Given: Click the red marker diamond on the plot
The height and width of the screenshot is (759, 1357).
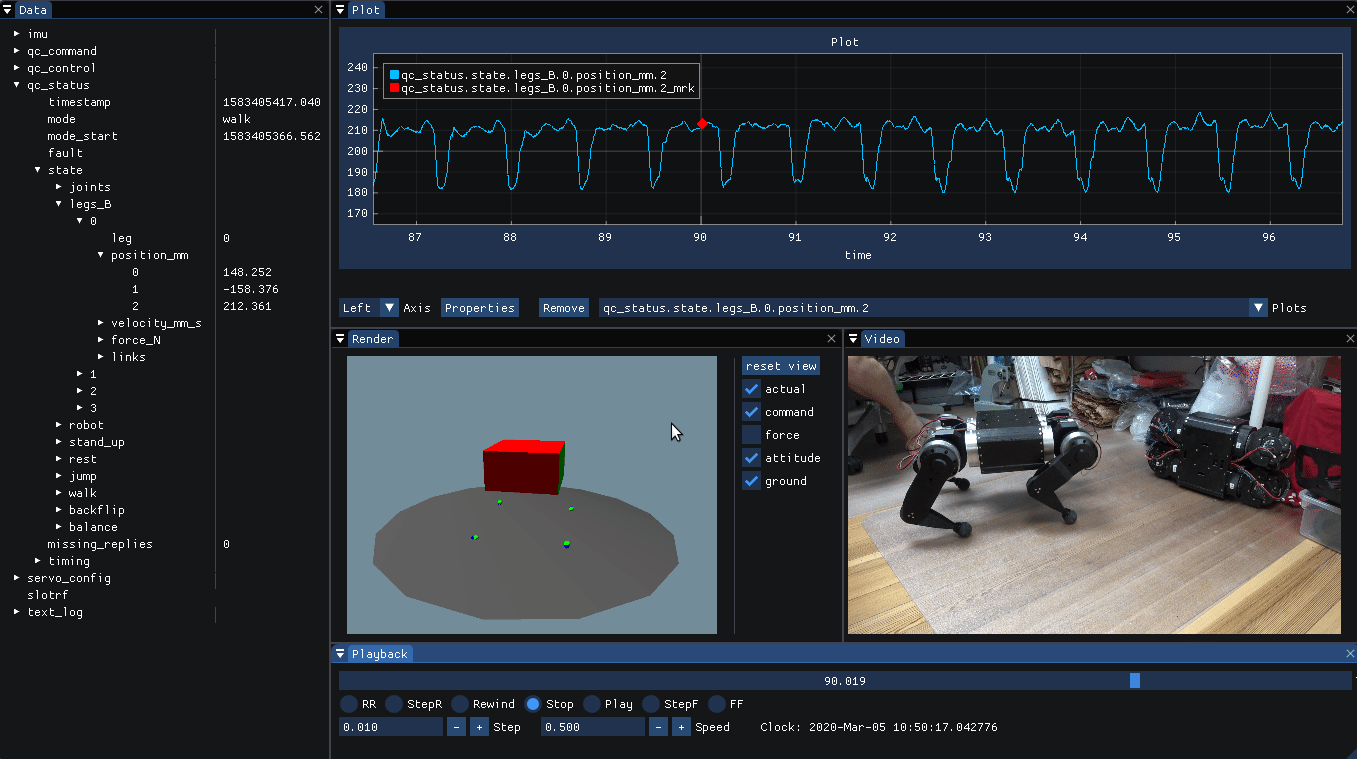Looking at the screenshot, I should (x=702, y=123).
